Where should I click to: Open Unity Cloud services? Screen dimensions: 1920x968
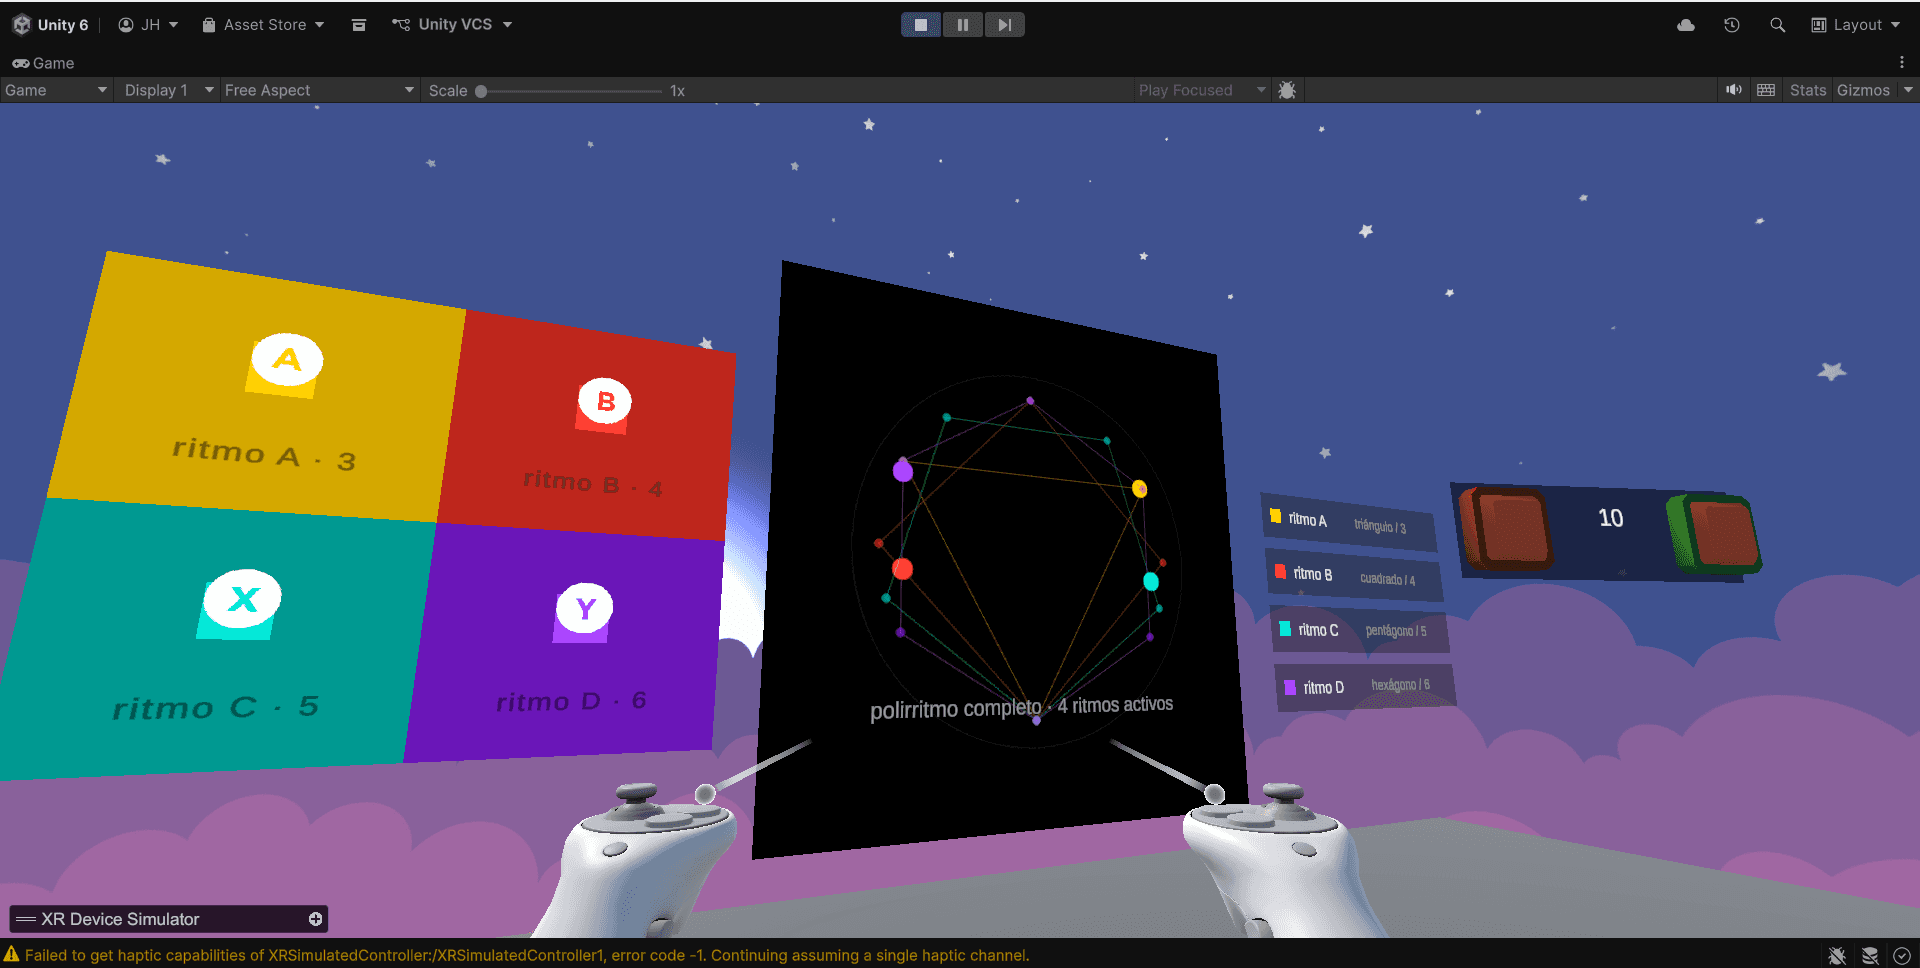pos(1685,24)
